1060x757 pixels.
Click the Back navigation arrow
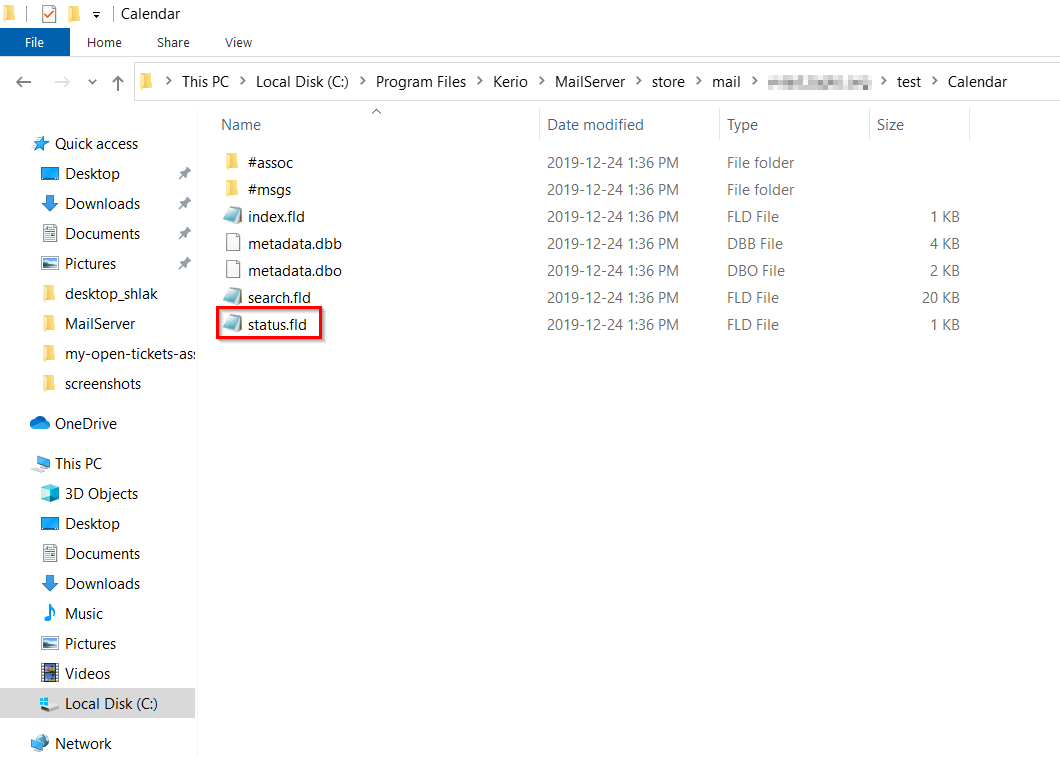pyautogui.click(x=24, y=82)
